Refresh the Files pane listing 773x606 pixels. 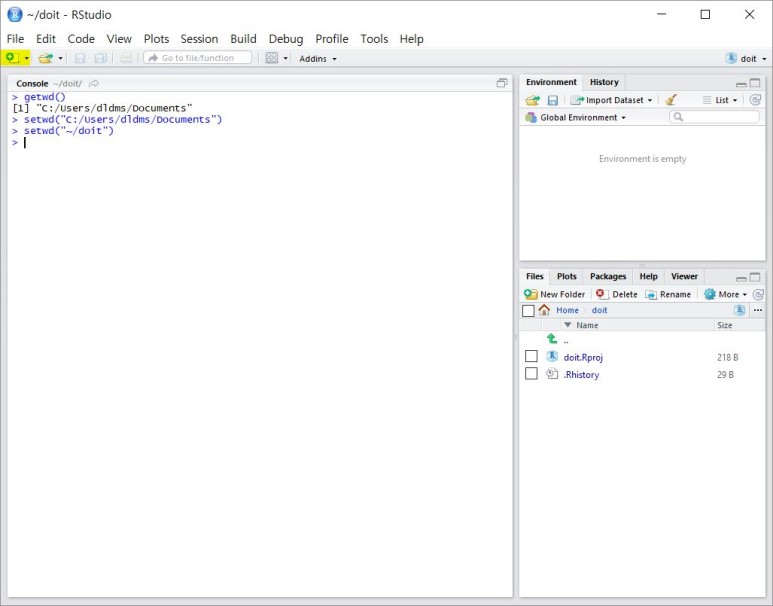coord(758,294)
